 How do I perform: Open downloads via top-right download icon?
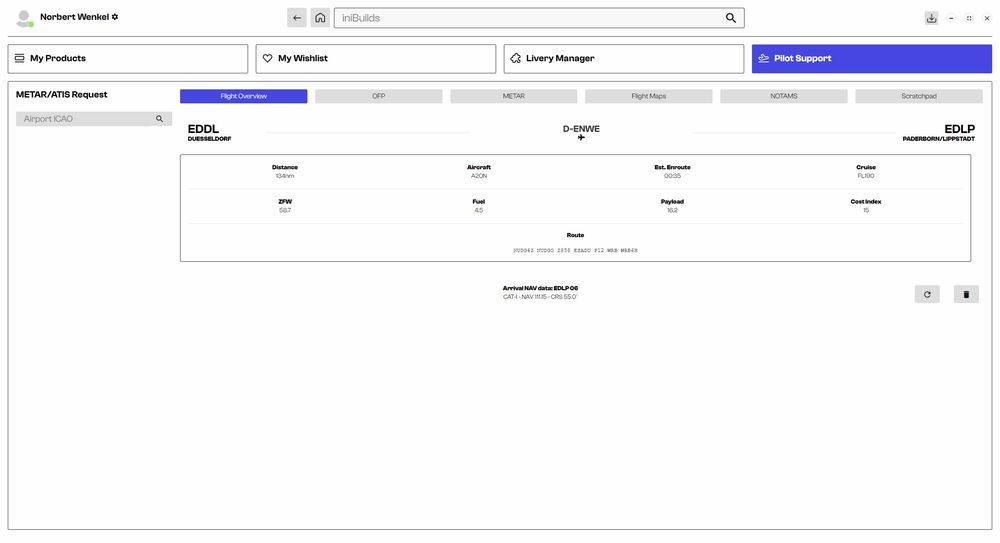pos(931,18)
